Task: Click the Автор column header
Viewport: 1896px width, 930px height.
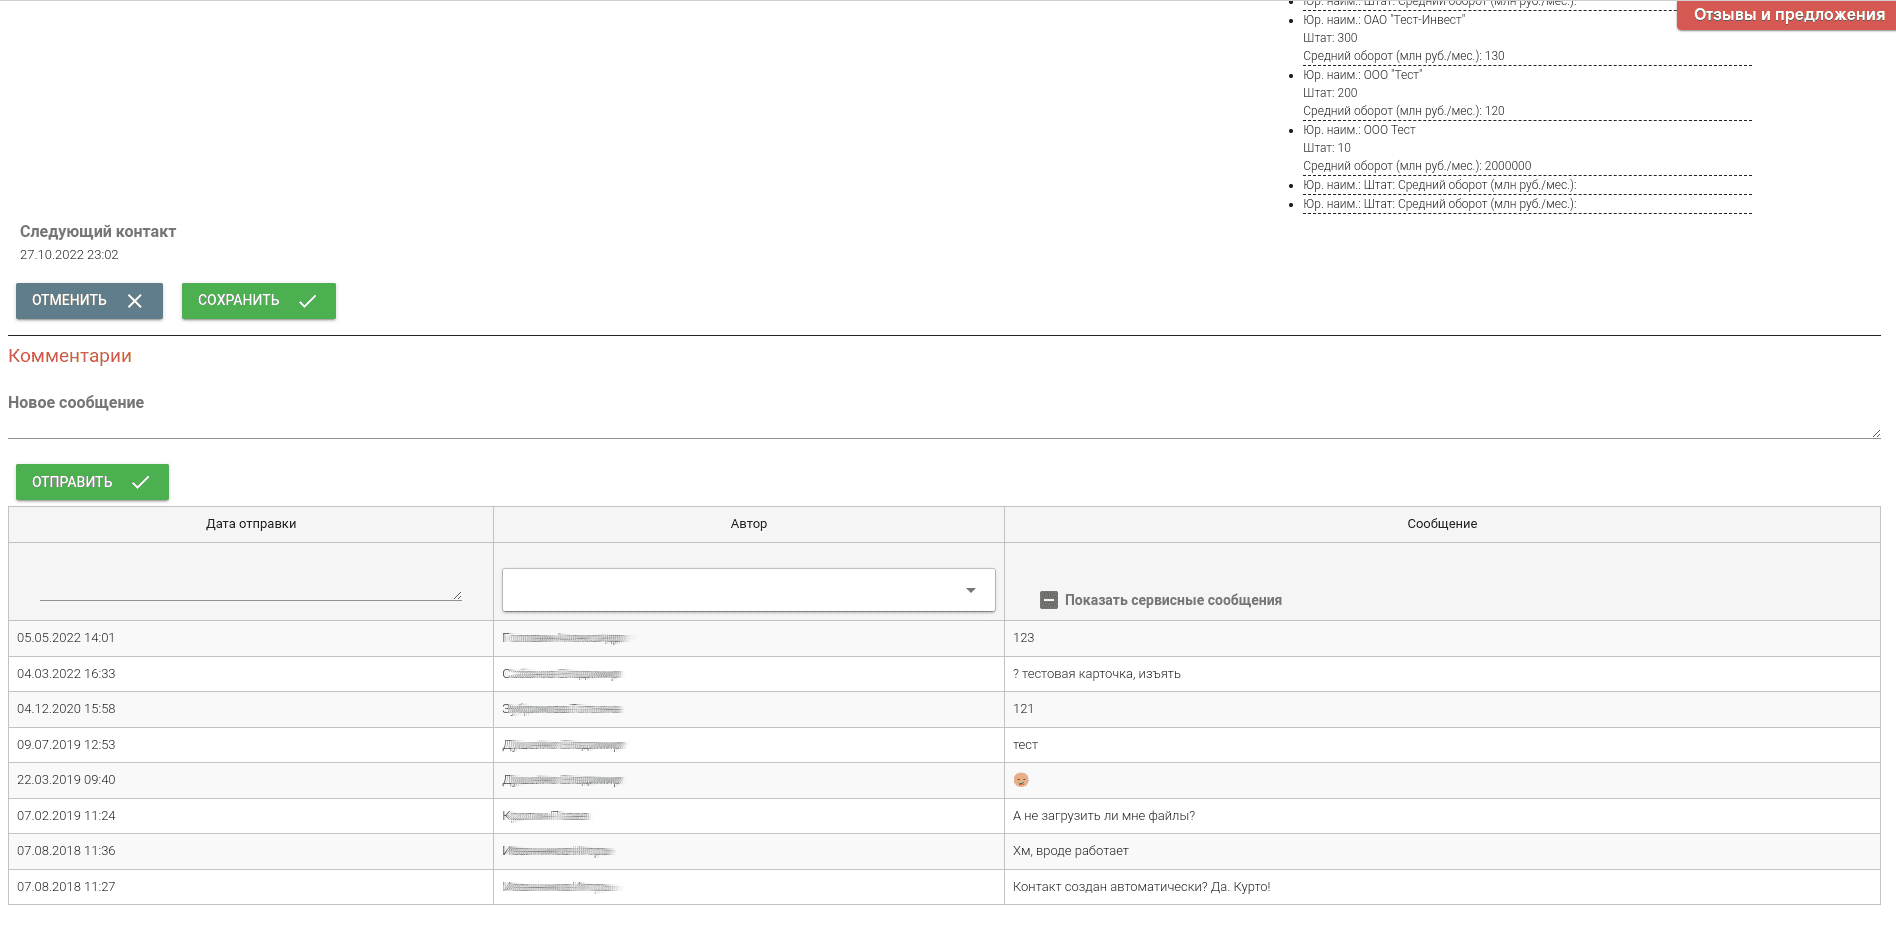Action: point(748,524)
